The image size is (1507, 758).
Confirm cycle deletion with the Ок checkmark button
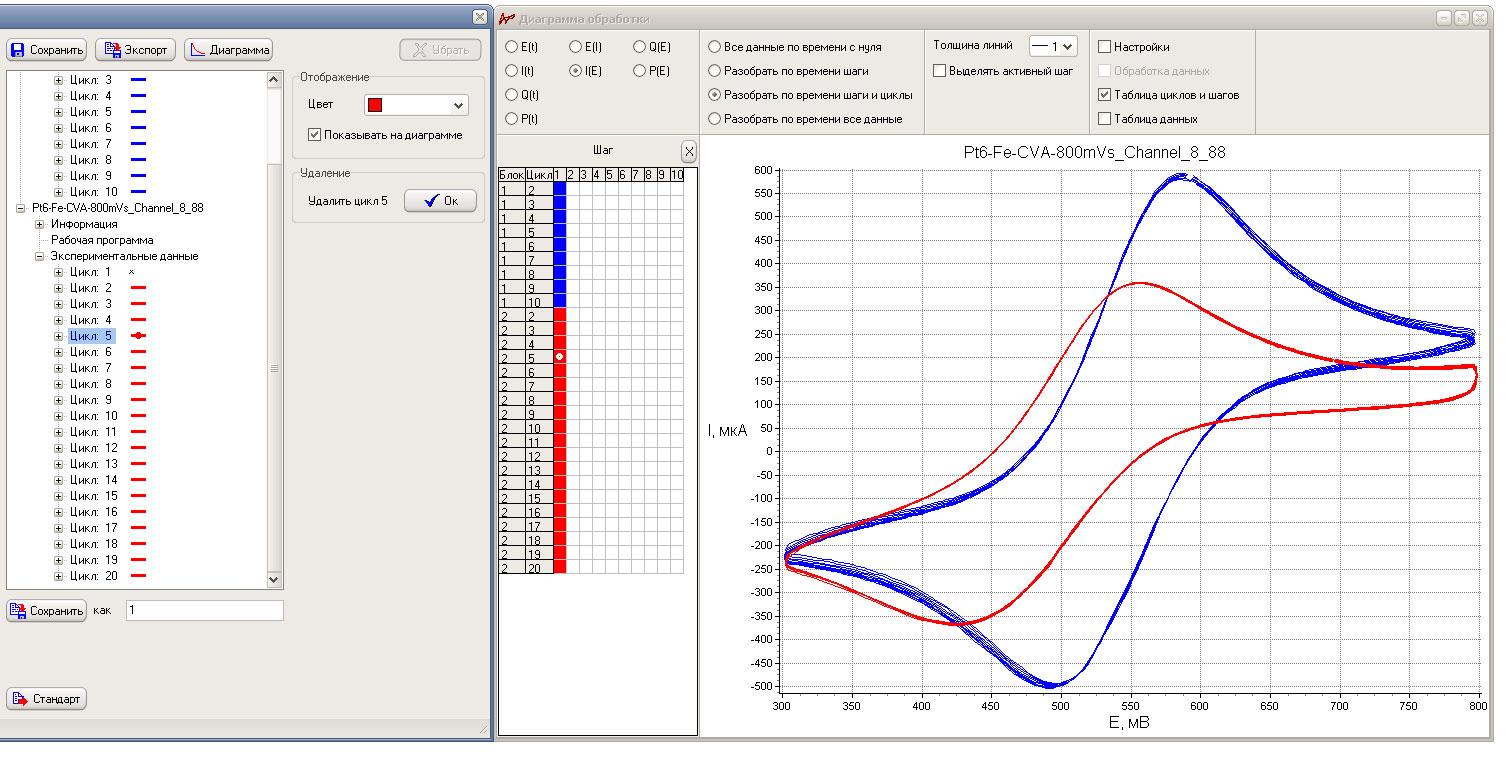point(440,201)
